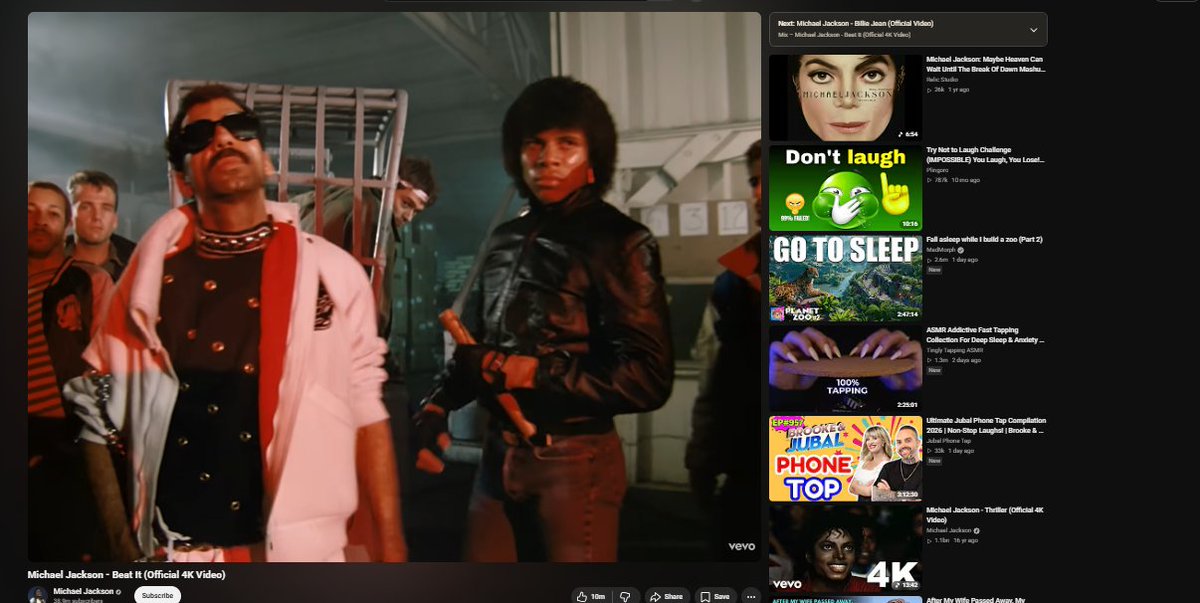Click the video title 'Michael Jackson - Beat It'
The image size is (1200, 603).
pos(126,575)
